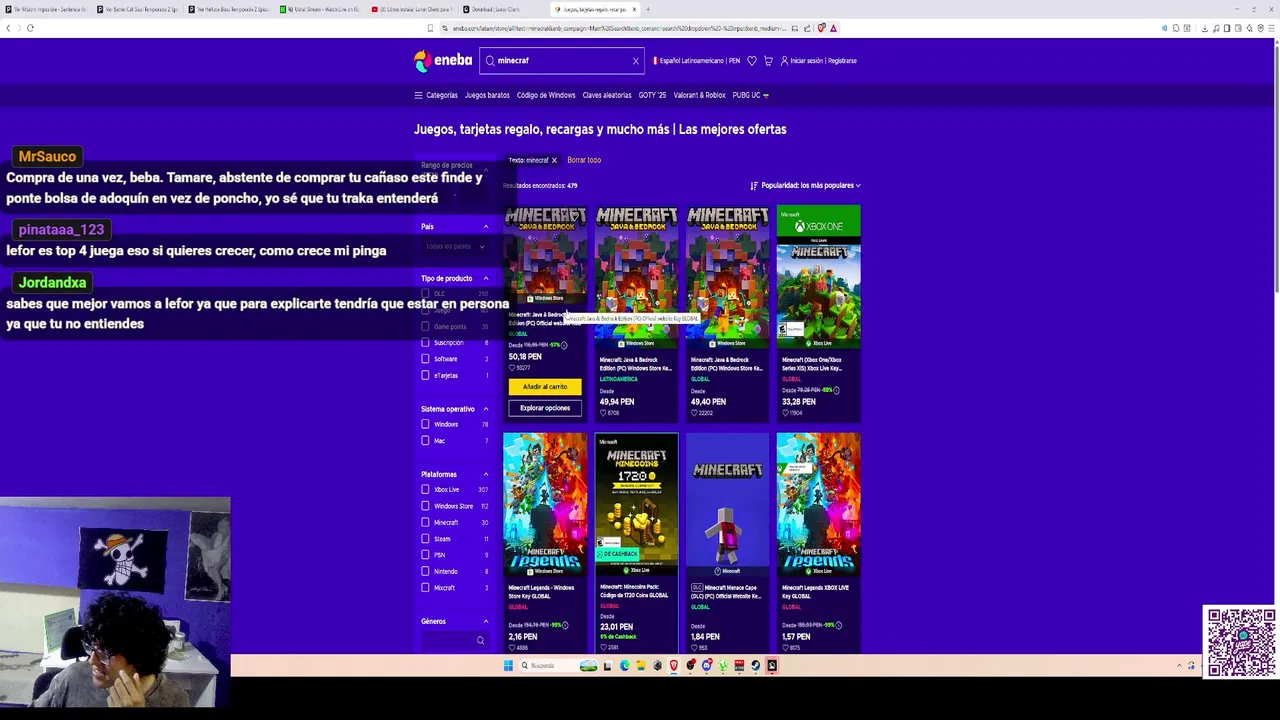Open Minecraft Legends XBOX LIVE Key title

click(x=815, y=592)
